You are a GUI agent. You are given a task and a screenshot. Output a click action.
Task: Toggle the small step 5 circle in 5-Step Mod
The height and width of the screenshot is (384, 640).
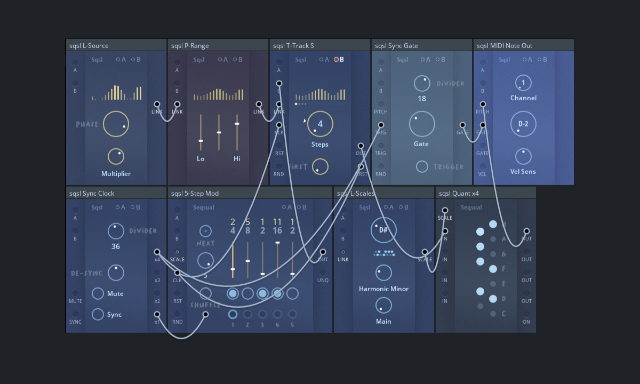click(x=292, y=314)
